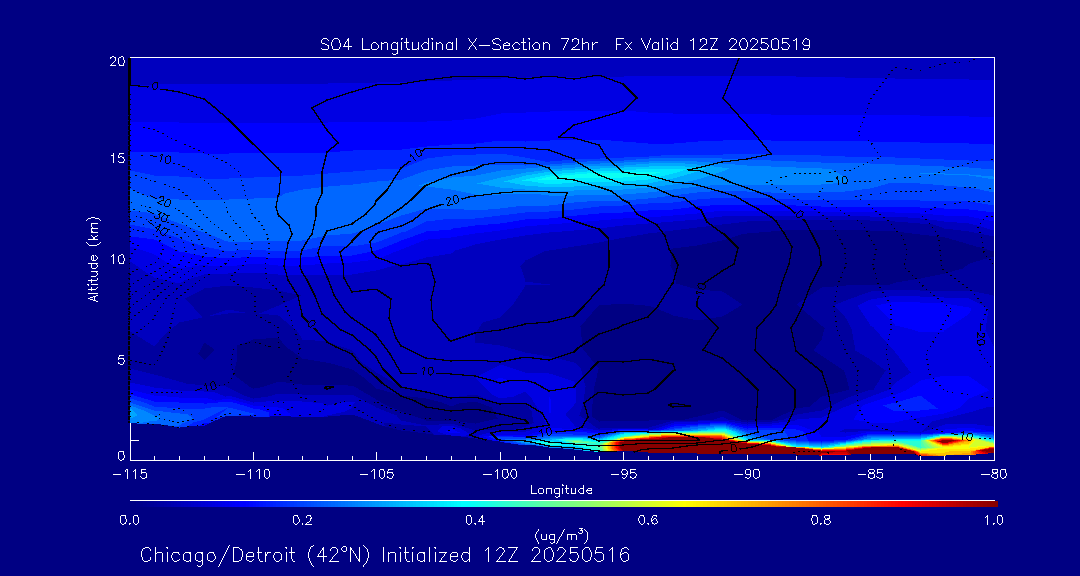Select the 'Altitude (km)' axis label
Viewport: 1080px width, 576px height.
click(93, 258)
